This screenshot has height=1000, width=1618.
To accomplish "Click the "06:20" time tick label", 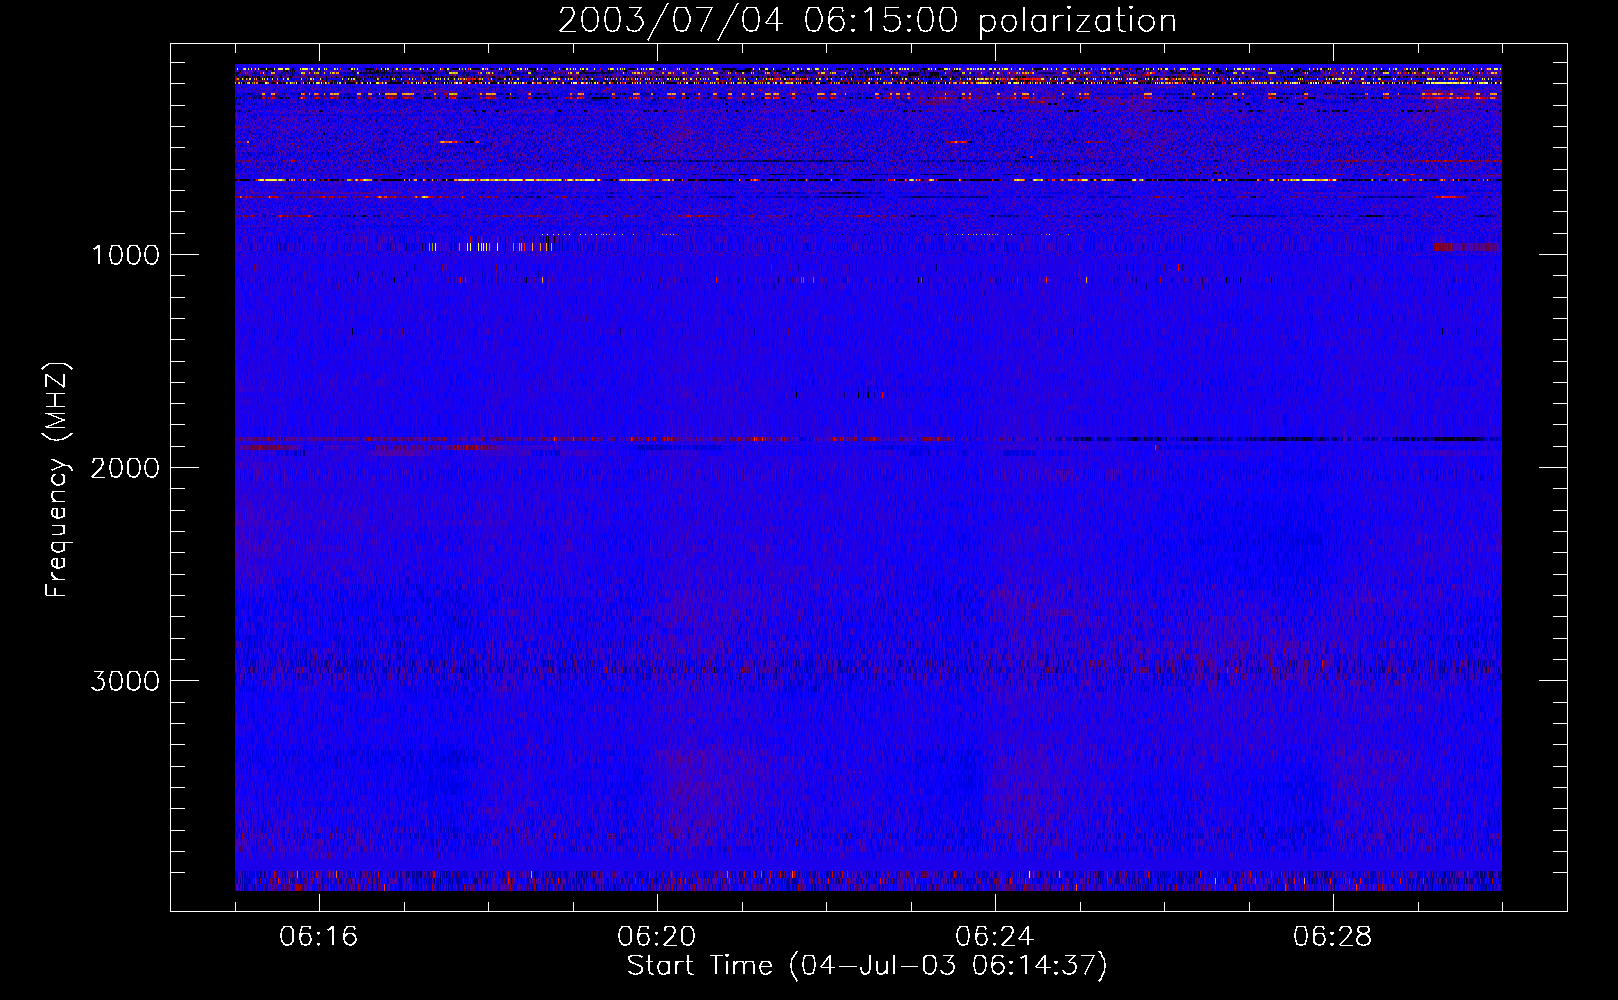I will pos(657,937).
